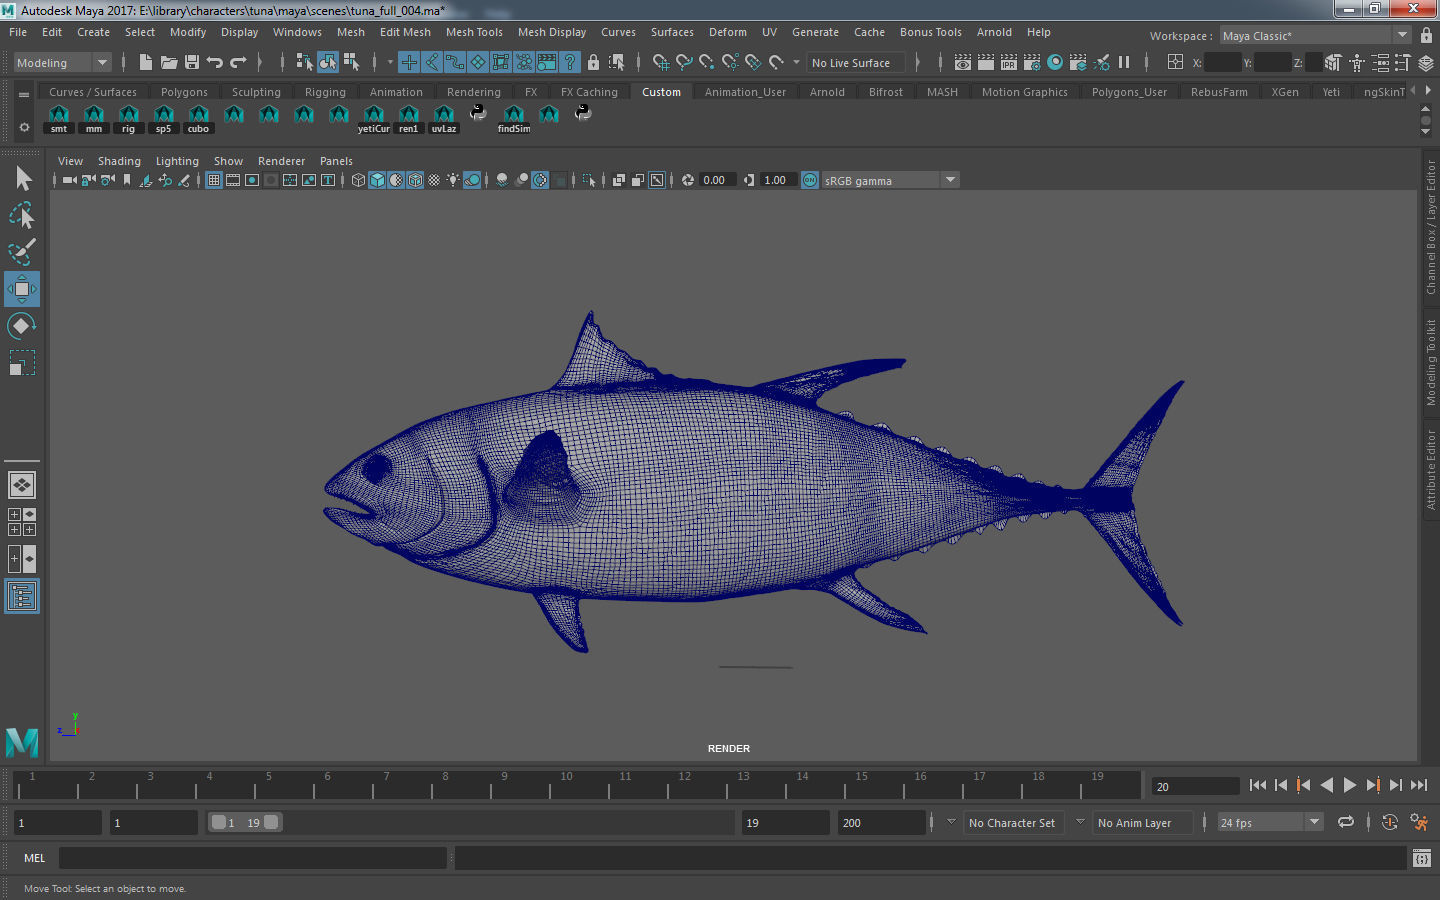Viewport: 1440px width, 900px height.
Task: Play the animation forward
Action: pos(1350,785)
